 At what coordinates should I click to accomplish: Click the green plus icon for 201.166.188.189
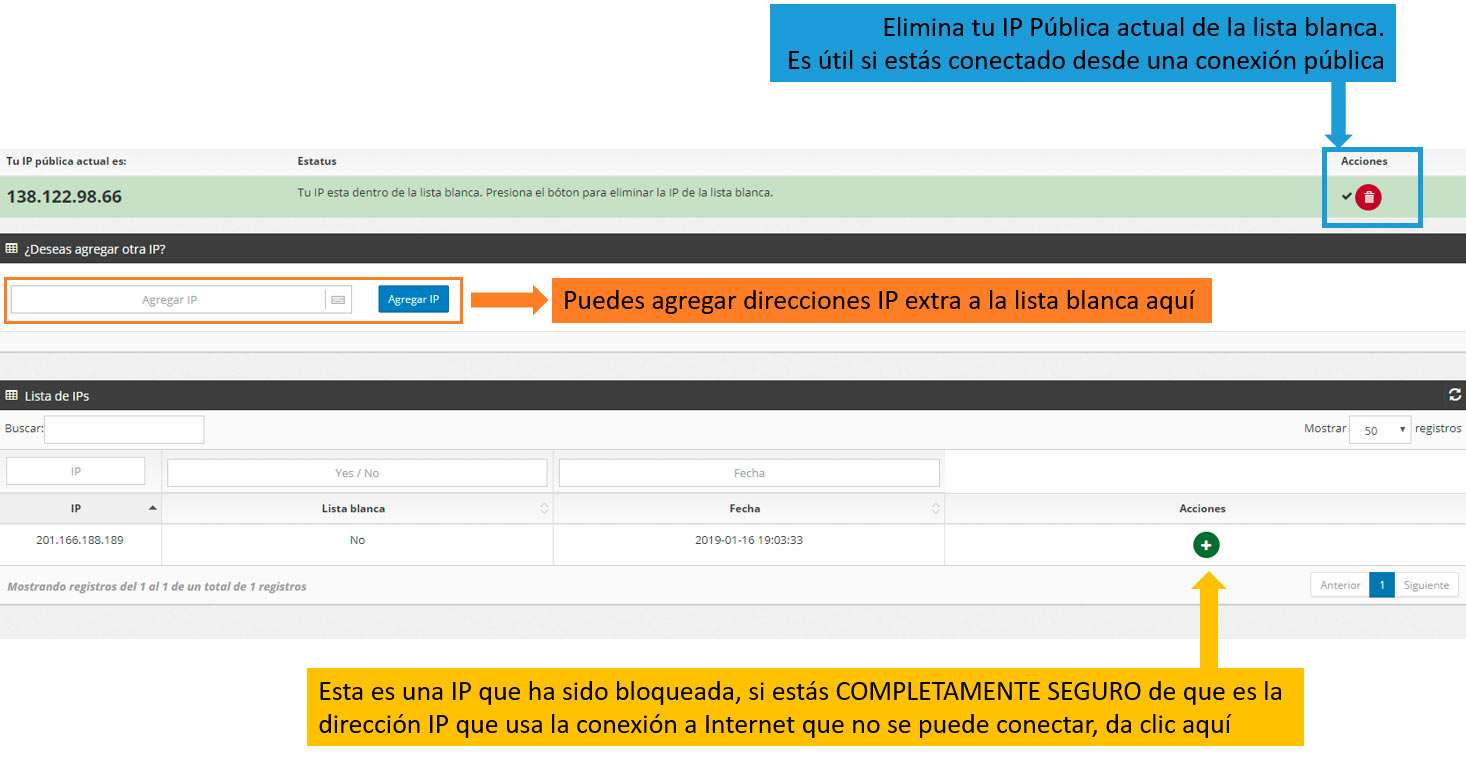[1205, 545]
